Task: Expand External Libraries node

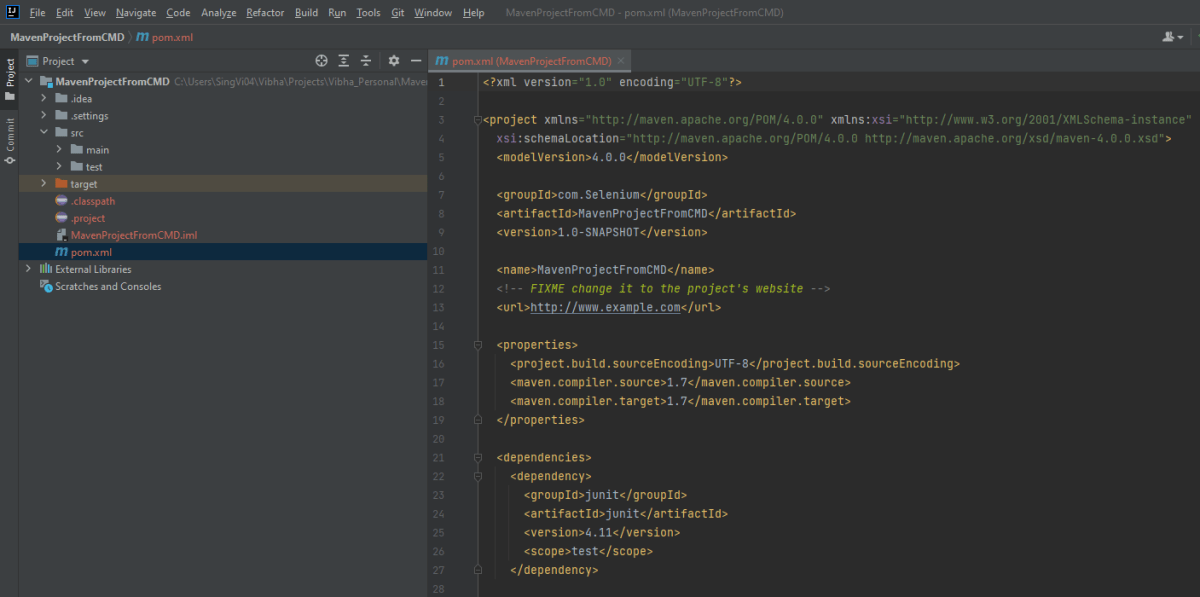Action: pos(28,269)
